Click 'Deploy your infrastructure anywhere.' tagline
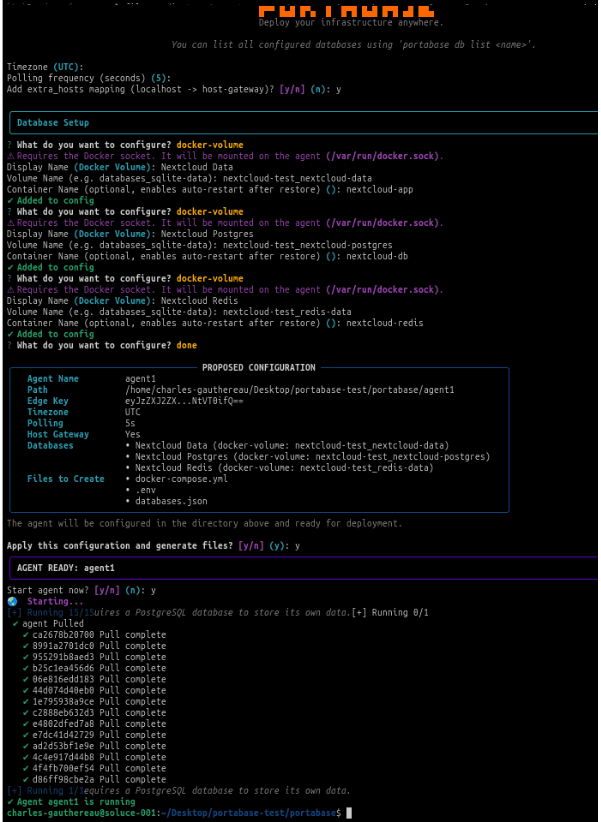Image resolution: width=601 pixels, height=822 pixels. pos(351,23)
